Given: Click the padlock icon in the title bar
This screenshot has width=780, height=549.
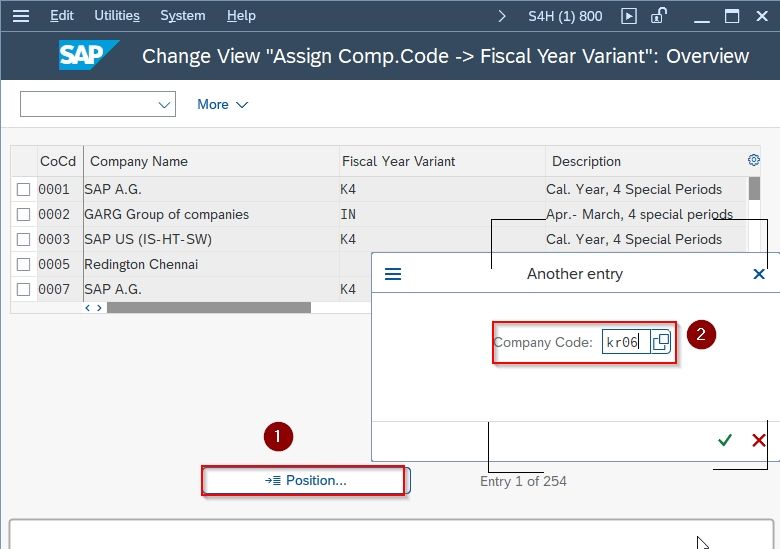Looking at the screenshot, I should coord(659,16).
